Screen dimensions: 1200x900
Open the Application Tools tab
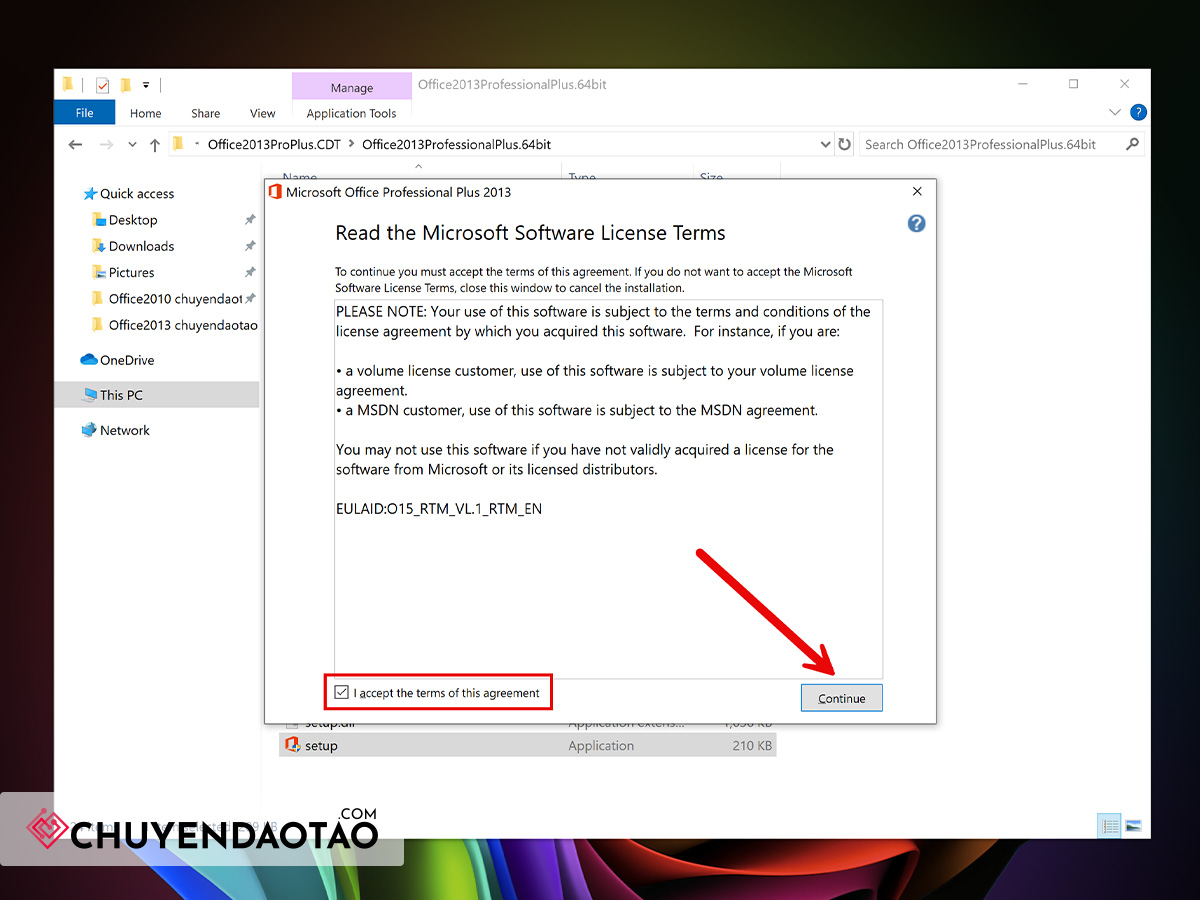[352, 113]
